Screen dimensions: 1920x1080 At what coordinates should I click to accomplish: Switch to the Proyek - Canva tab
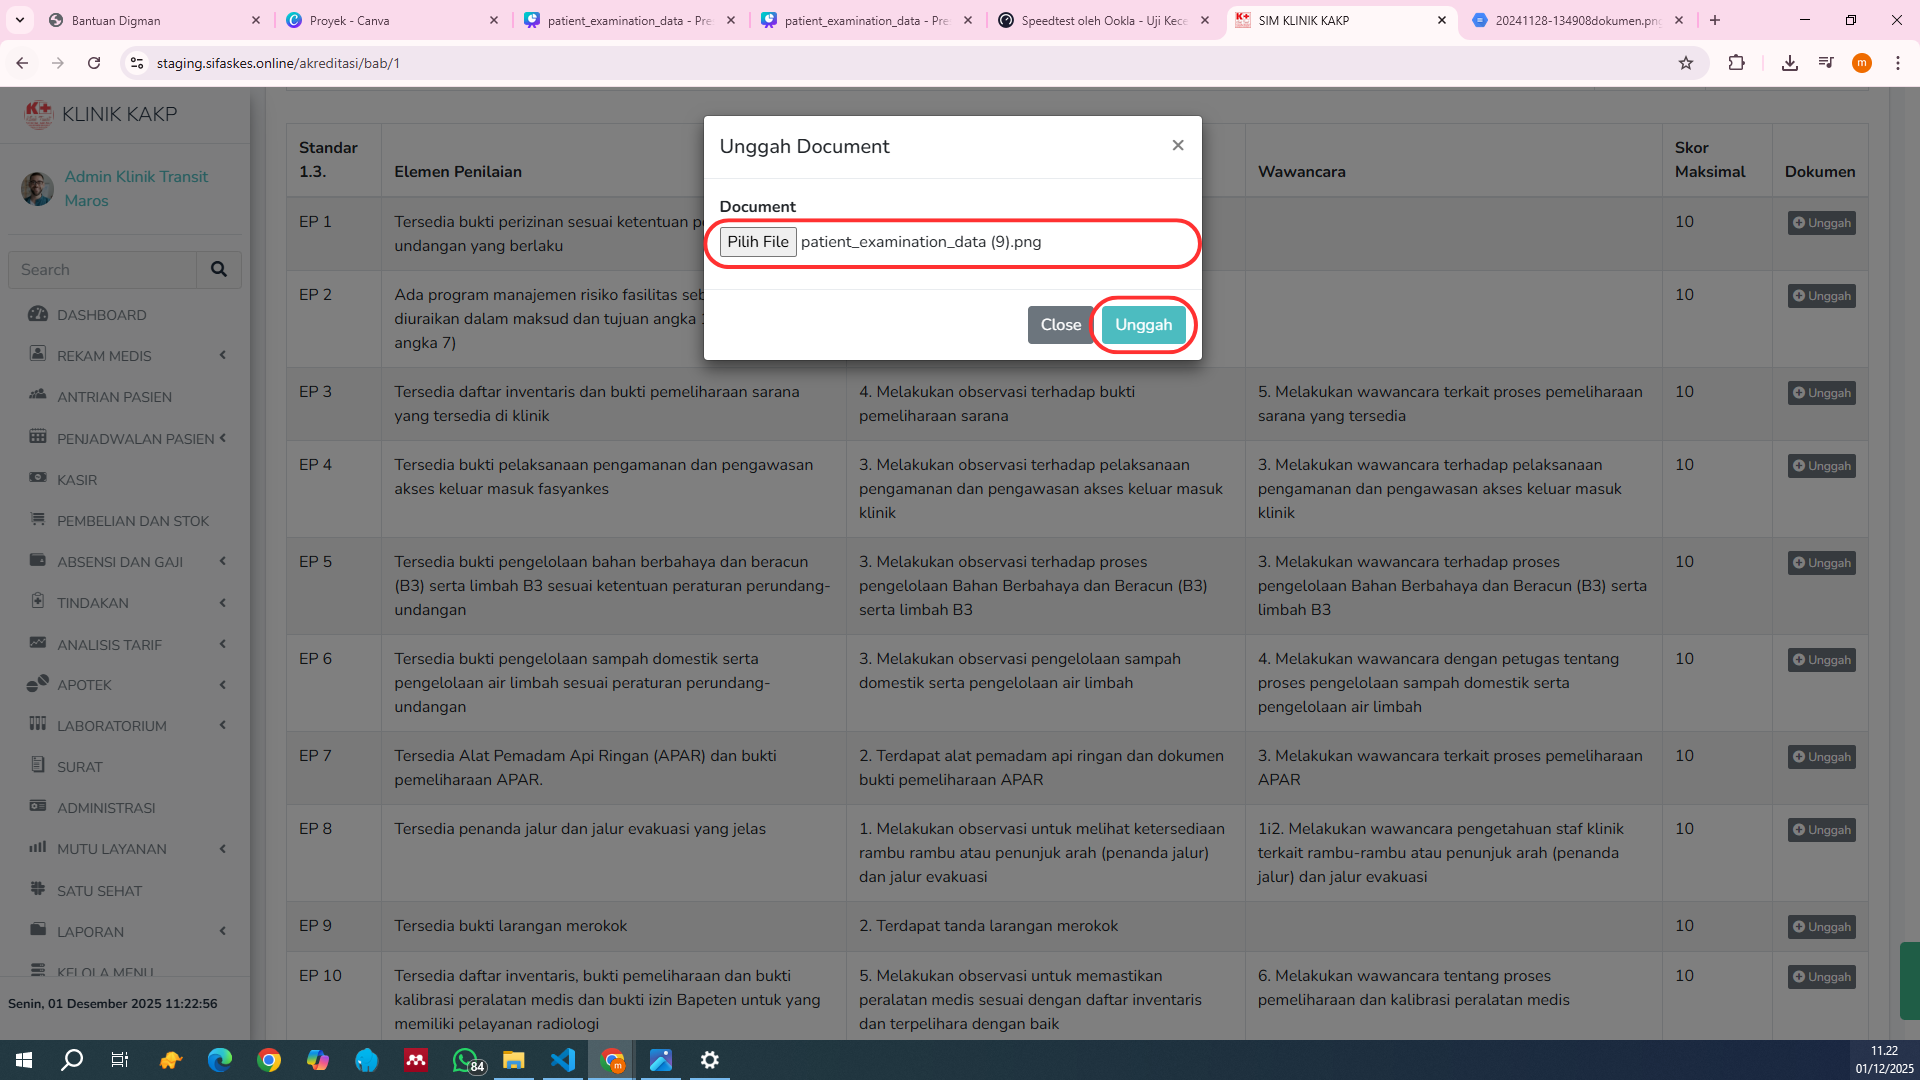[390, 20]
